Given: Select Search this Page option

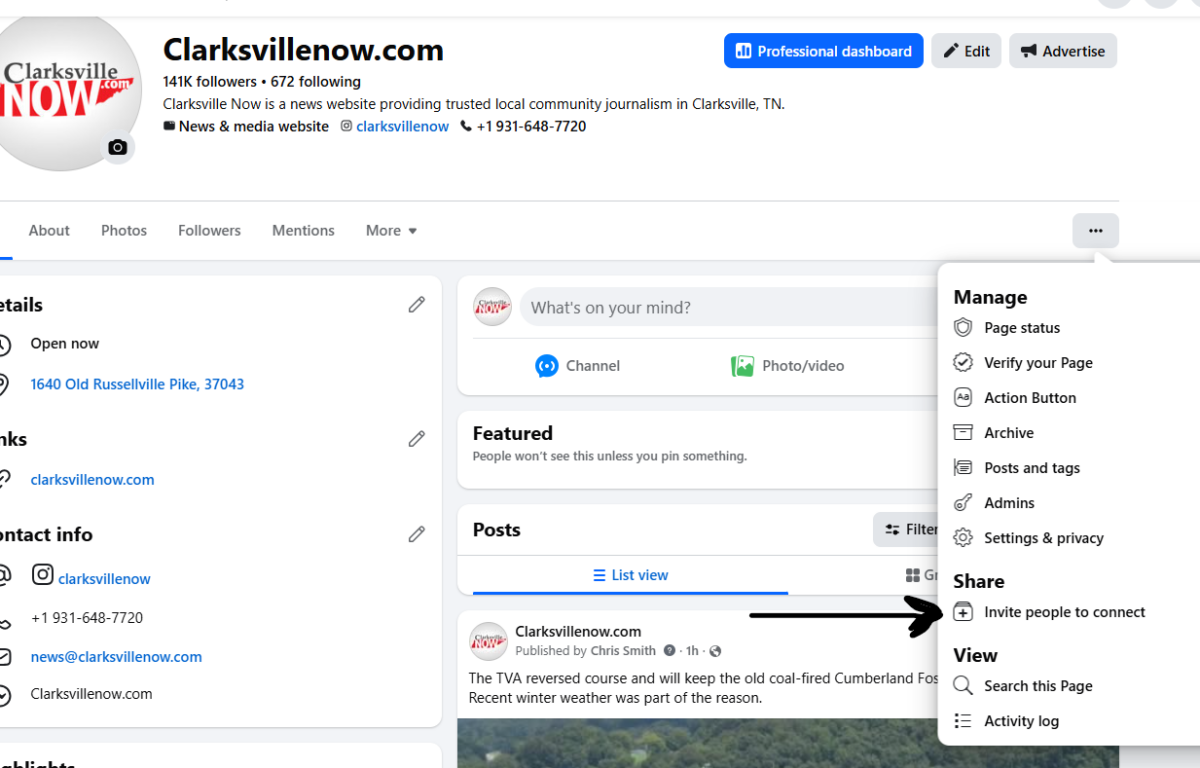Looking at the screenshot, I should point(1037,686).
